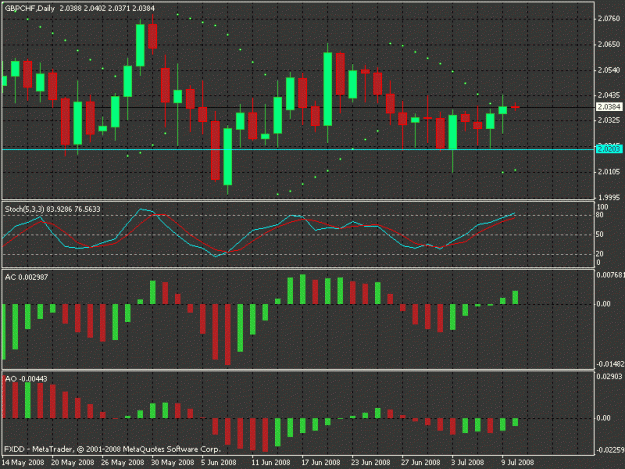This screenshot has height=469, width=625.
Task: Click the GBPCHF,Daily chart title text
Action: (x=29, y=8)
